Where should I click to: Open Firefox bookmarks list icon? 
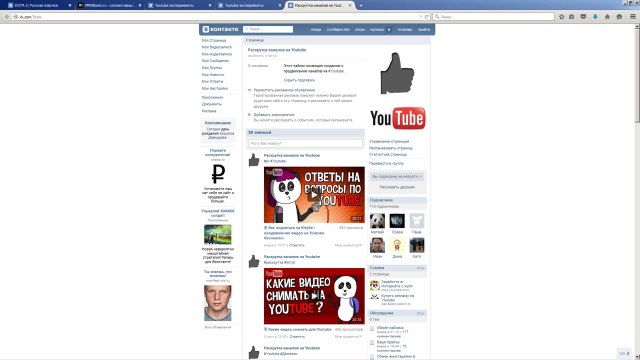coord(571,17)
